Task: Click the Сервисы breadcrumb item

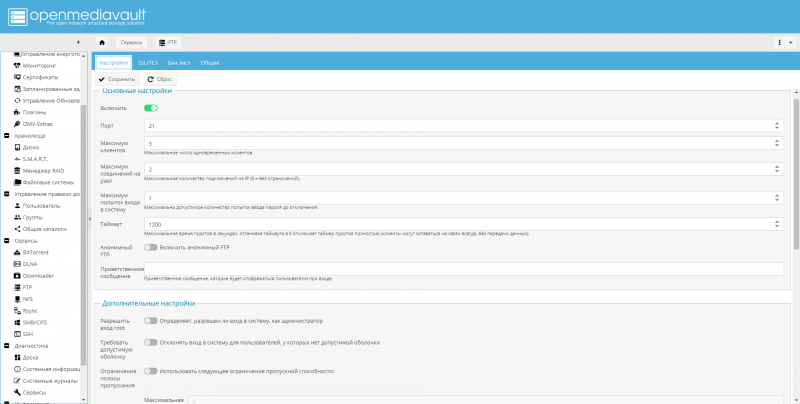Action: click(131, 43)
